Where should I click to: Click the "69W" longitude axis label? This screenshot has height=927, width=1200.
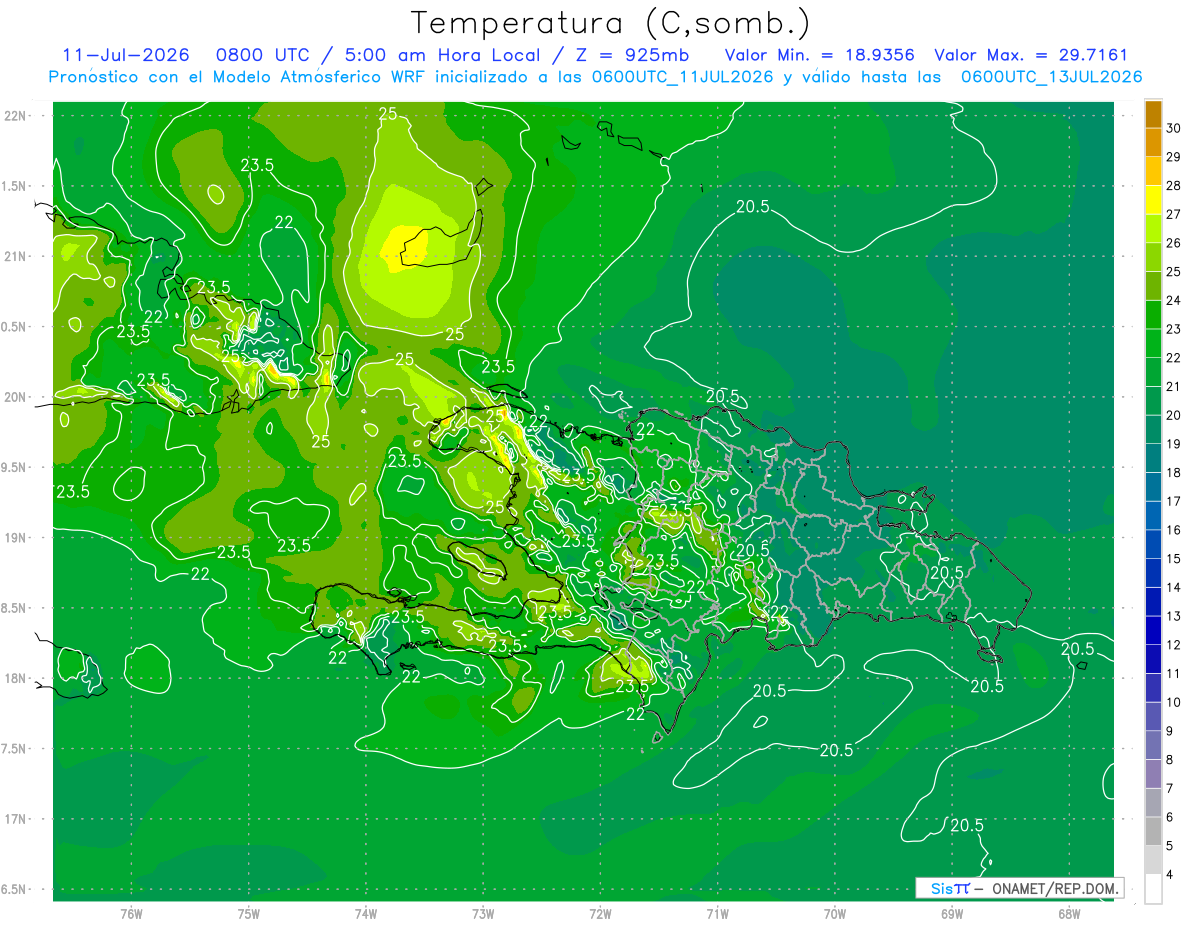tap(952, 914)
